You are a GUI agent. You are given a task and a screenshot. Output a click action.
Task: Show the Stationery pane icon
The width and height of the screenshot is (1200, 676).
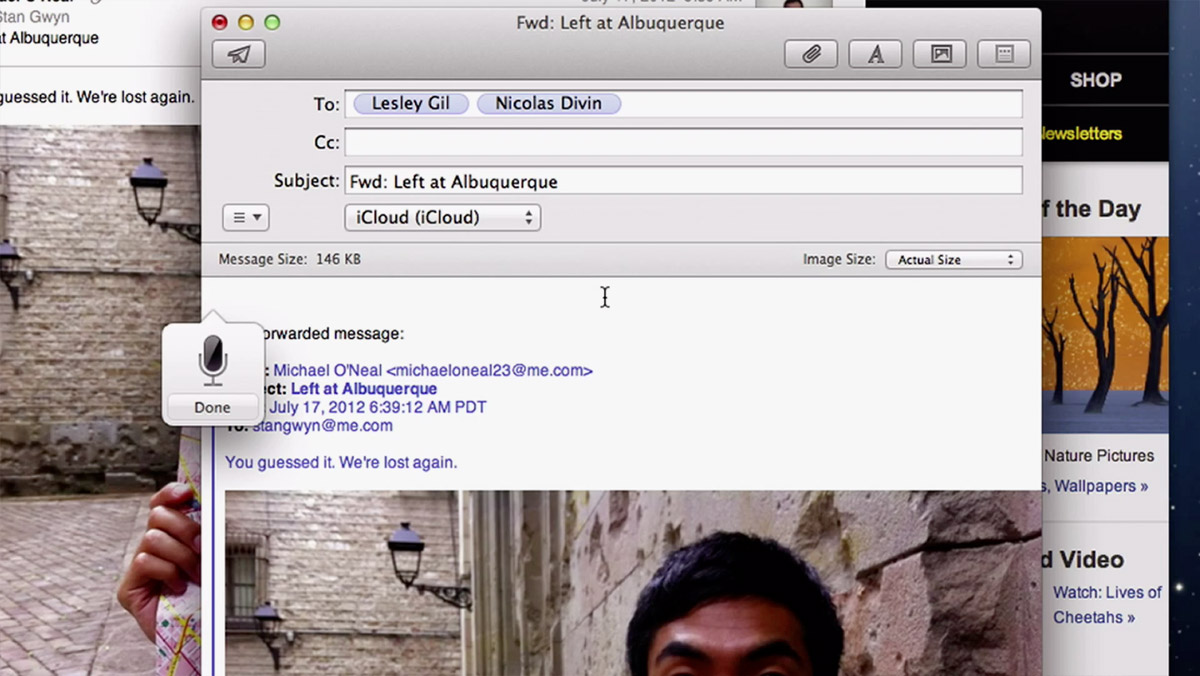point(1004,54)
